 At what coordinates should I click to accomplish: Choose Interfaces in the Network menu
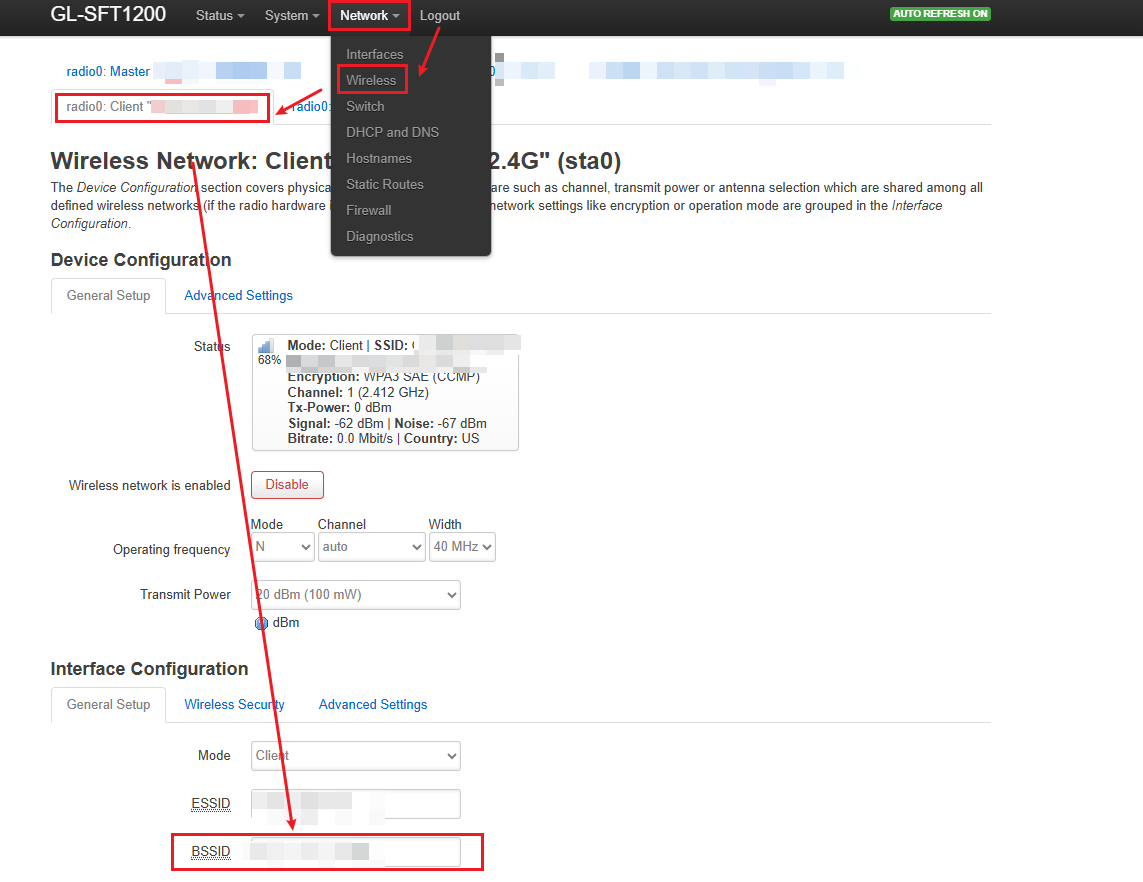click(375, 54)
